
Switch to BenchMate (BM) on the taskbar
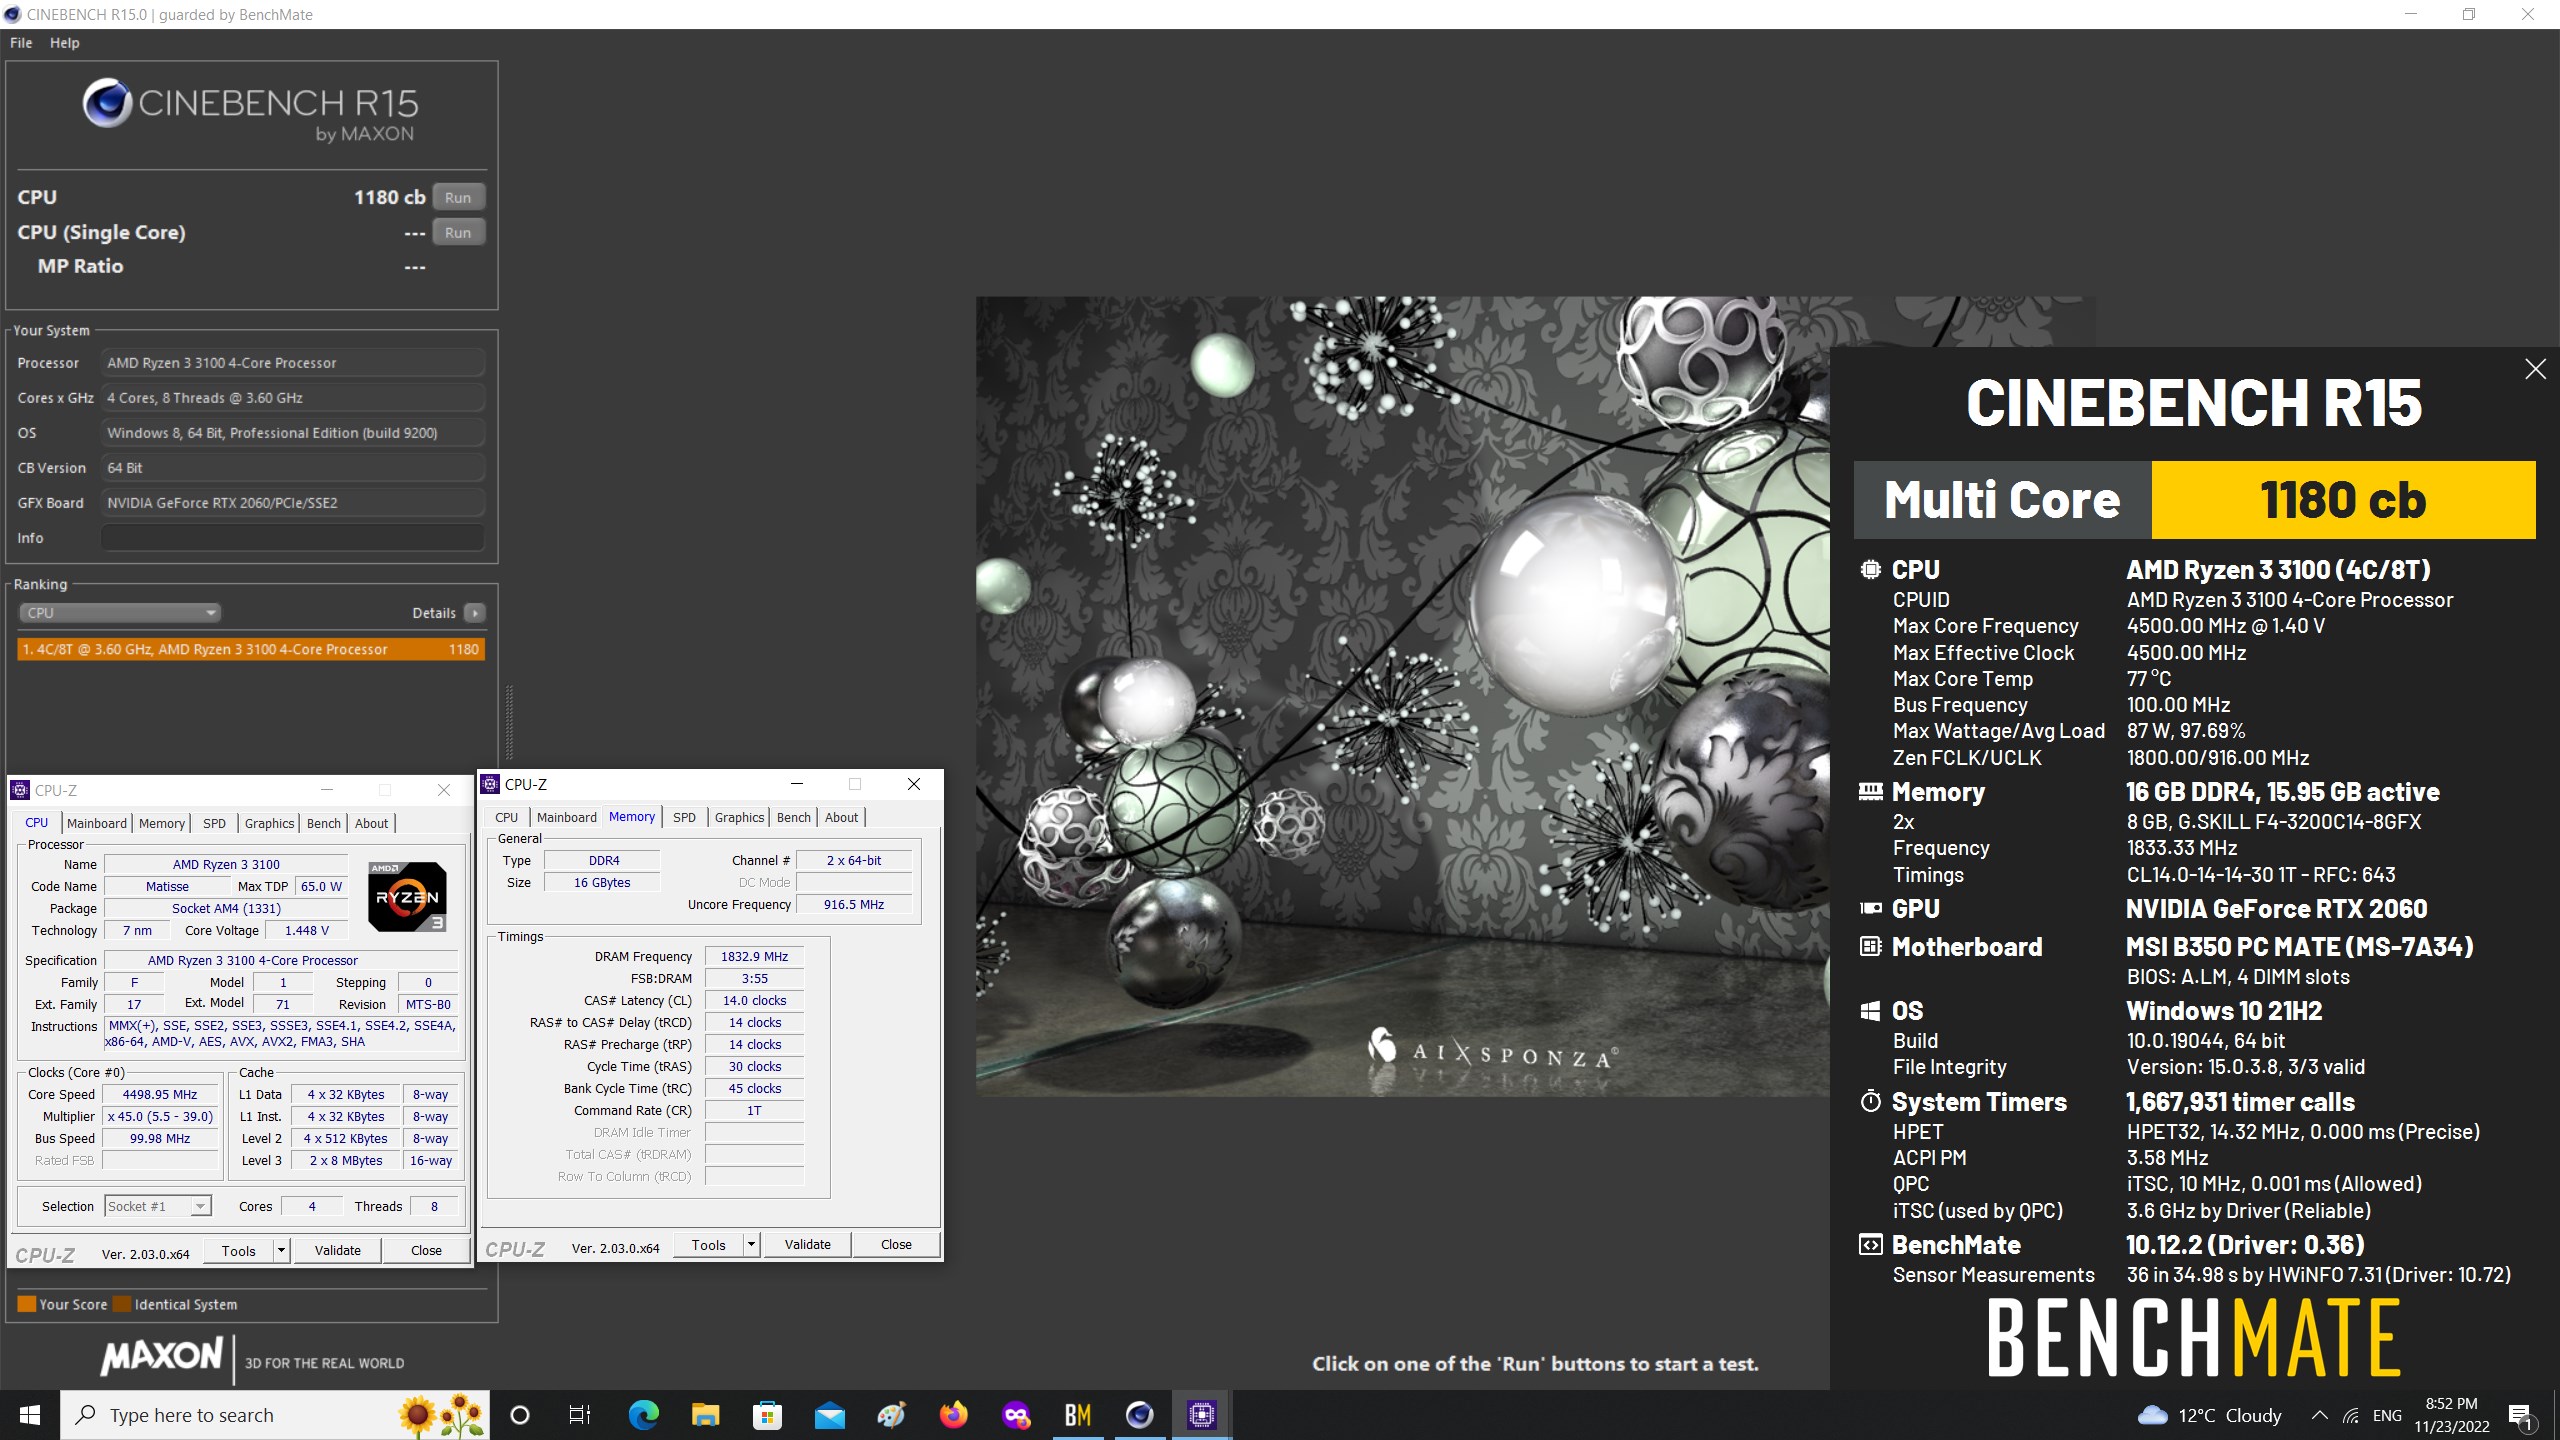pos(1077,1415)
